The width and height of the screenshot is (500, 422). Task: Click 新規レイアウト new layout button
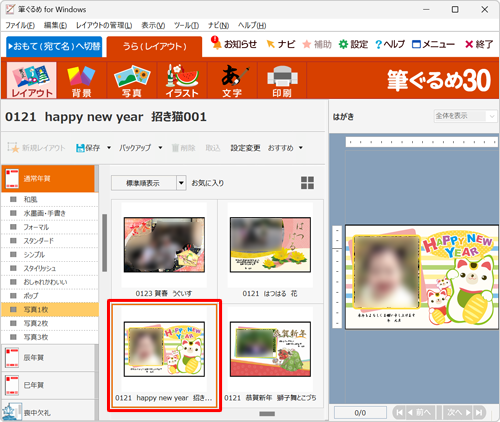pyautogui.click(x=37, y=148)
